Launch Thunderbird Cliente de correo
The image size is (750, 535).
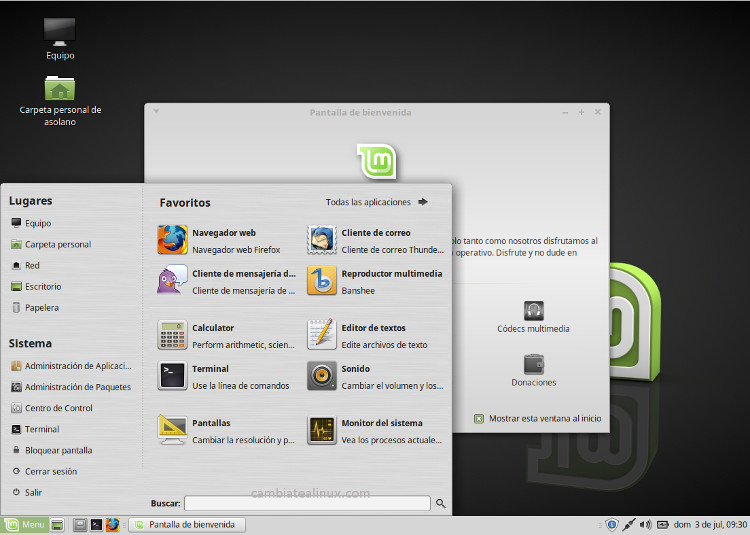[x=375, y=240]
